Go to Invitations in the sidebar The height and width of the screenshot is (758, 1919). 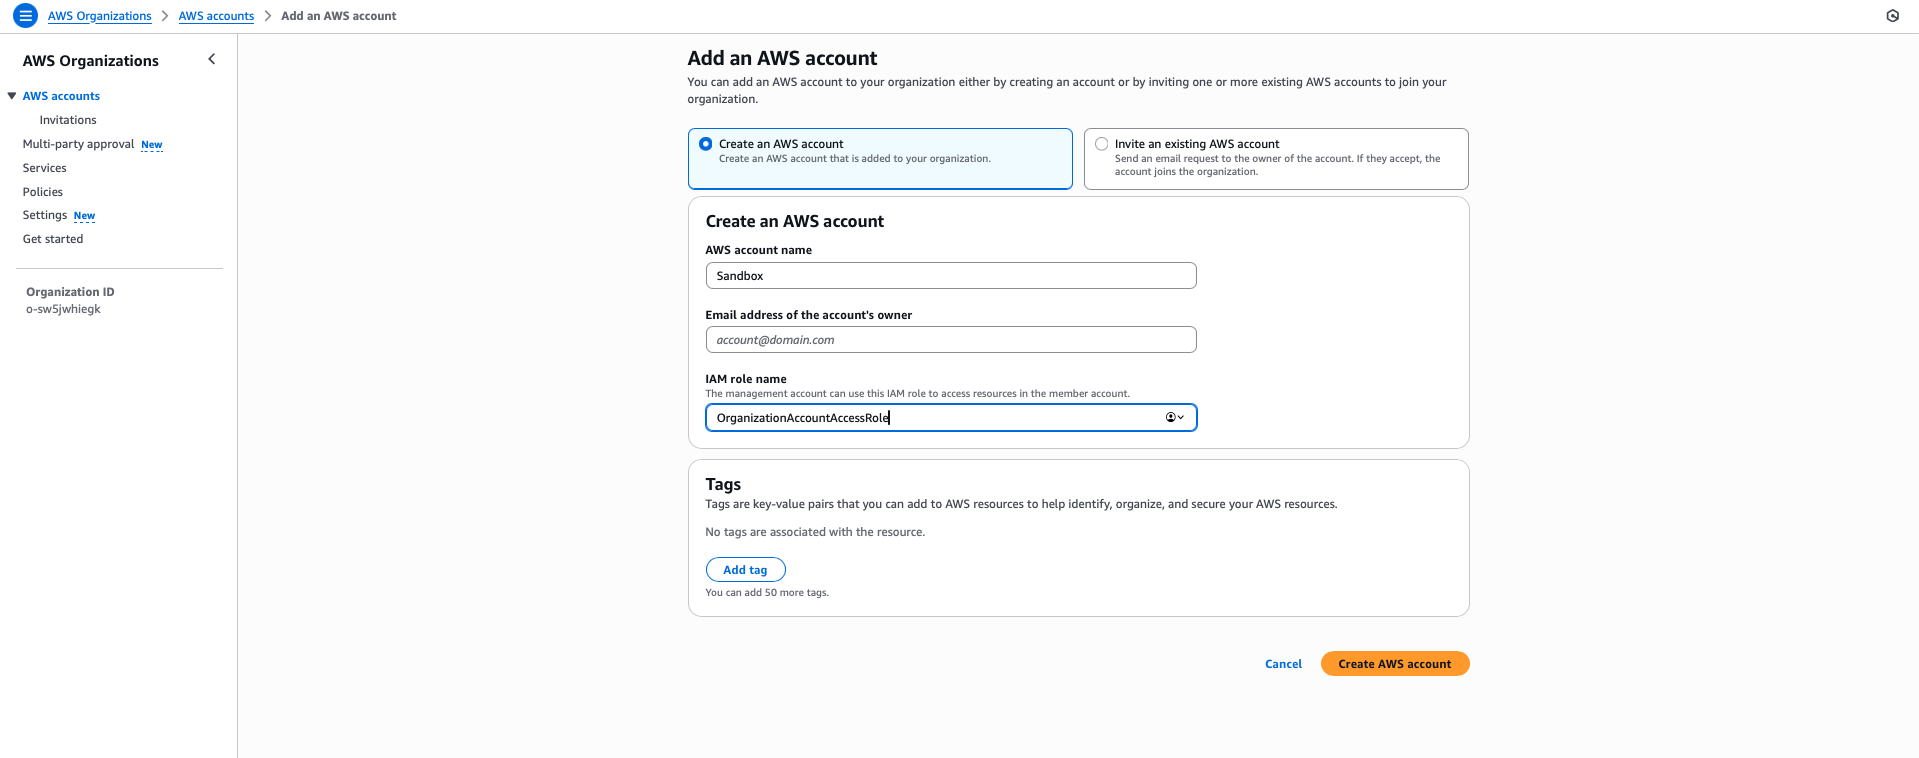(x=68, y=120)
